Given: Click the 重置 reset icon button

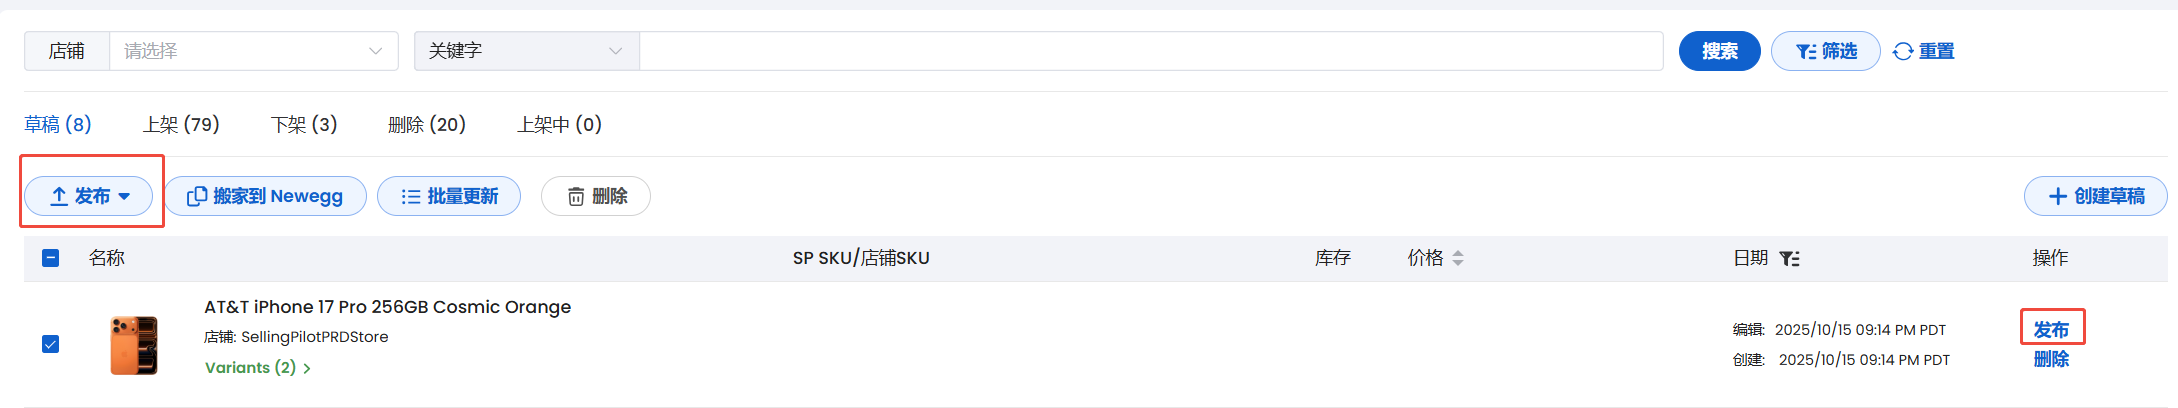Looking at the screenshot, I should point(1923,51).
